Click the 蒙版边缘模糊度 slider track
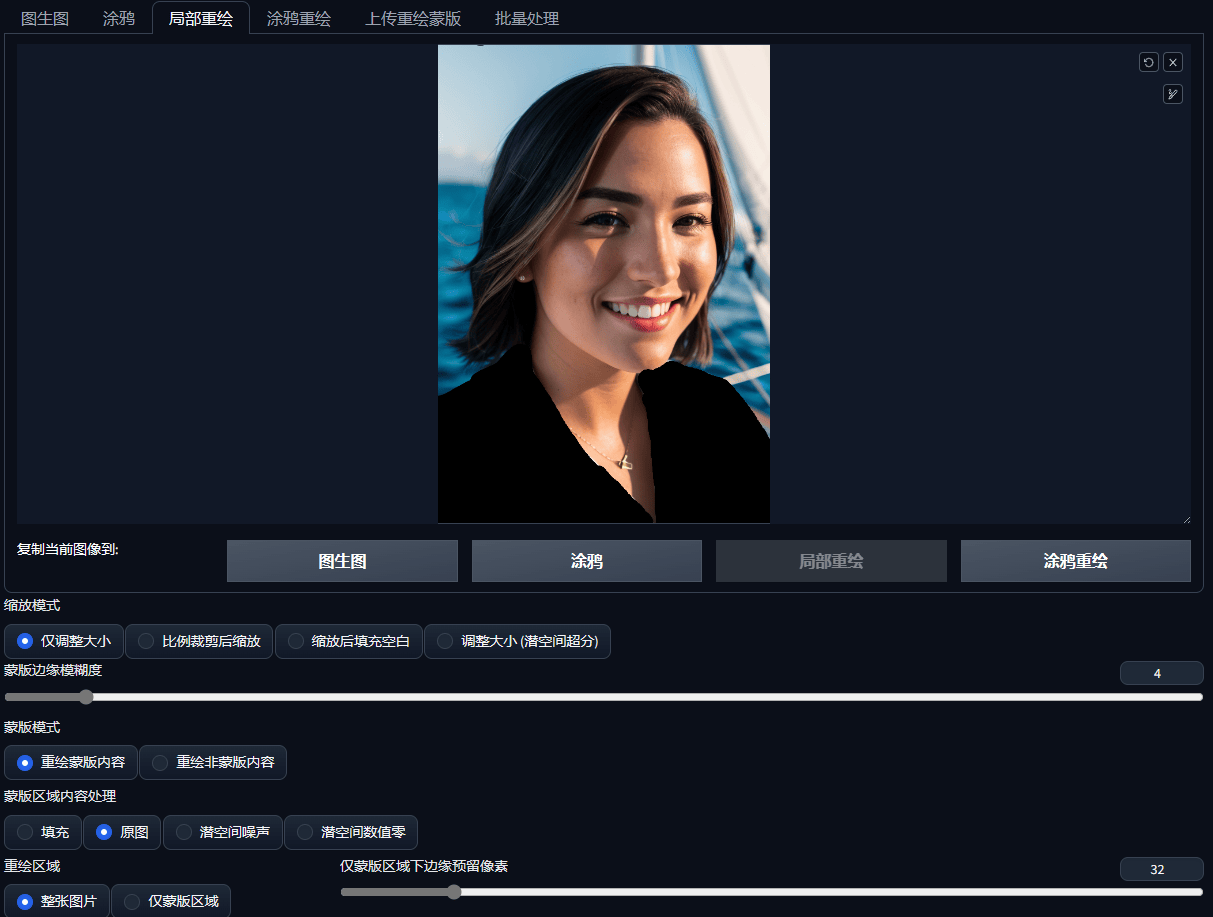The width and height of the screenshot is (1213, 917). point(603,697)
